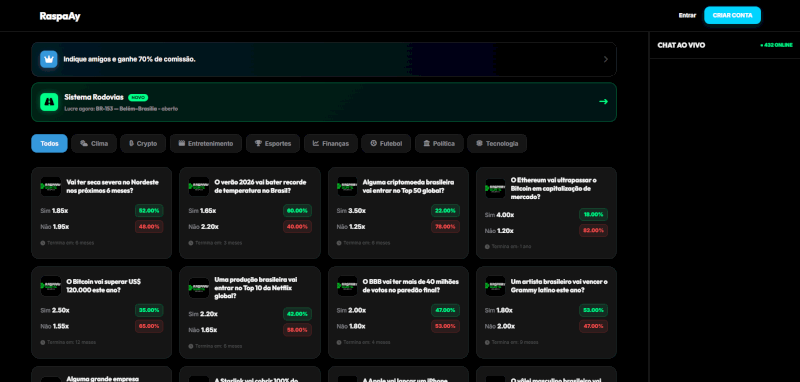The height and width of the screenshot is (382, 800).
Task: Click the logo thumbnail on Ethereum card
Action: pos(495,188)
